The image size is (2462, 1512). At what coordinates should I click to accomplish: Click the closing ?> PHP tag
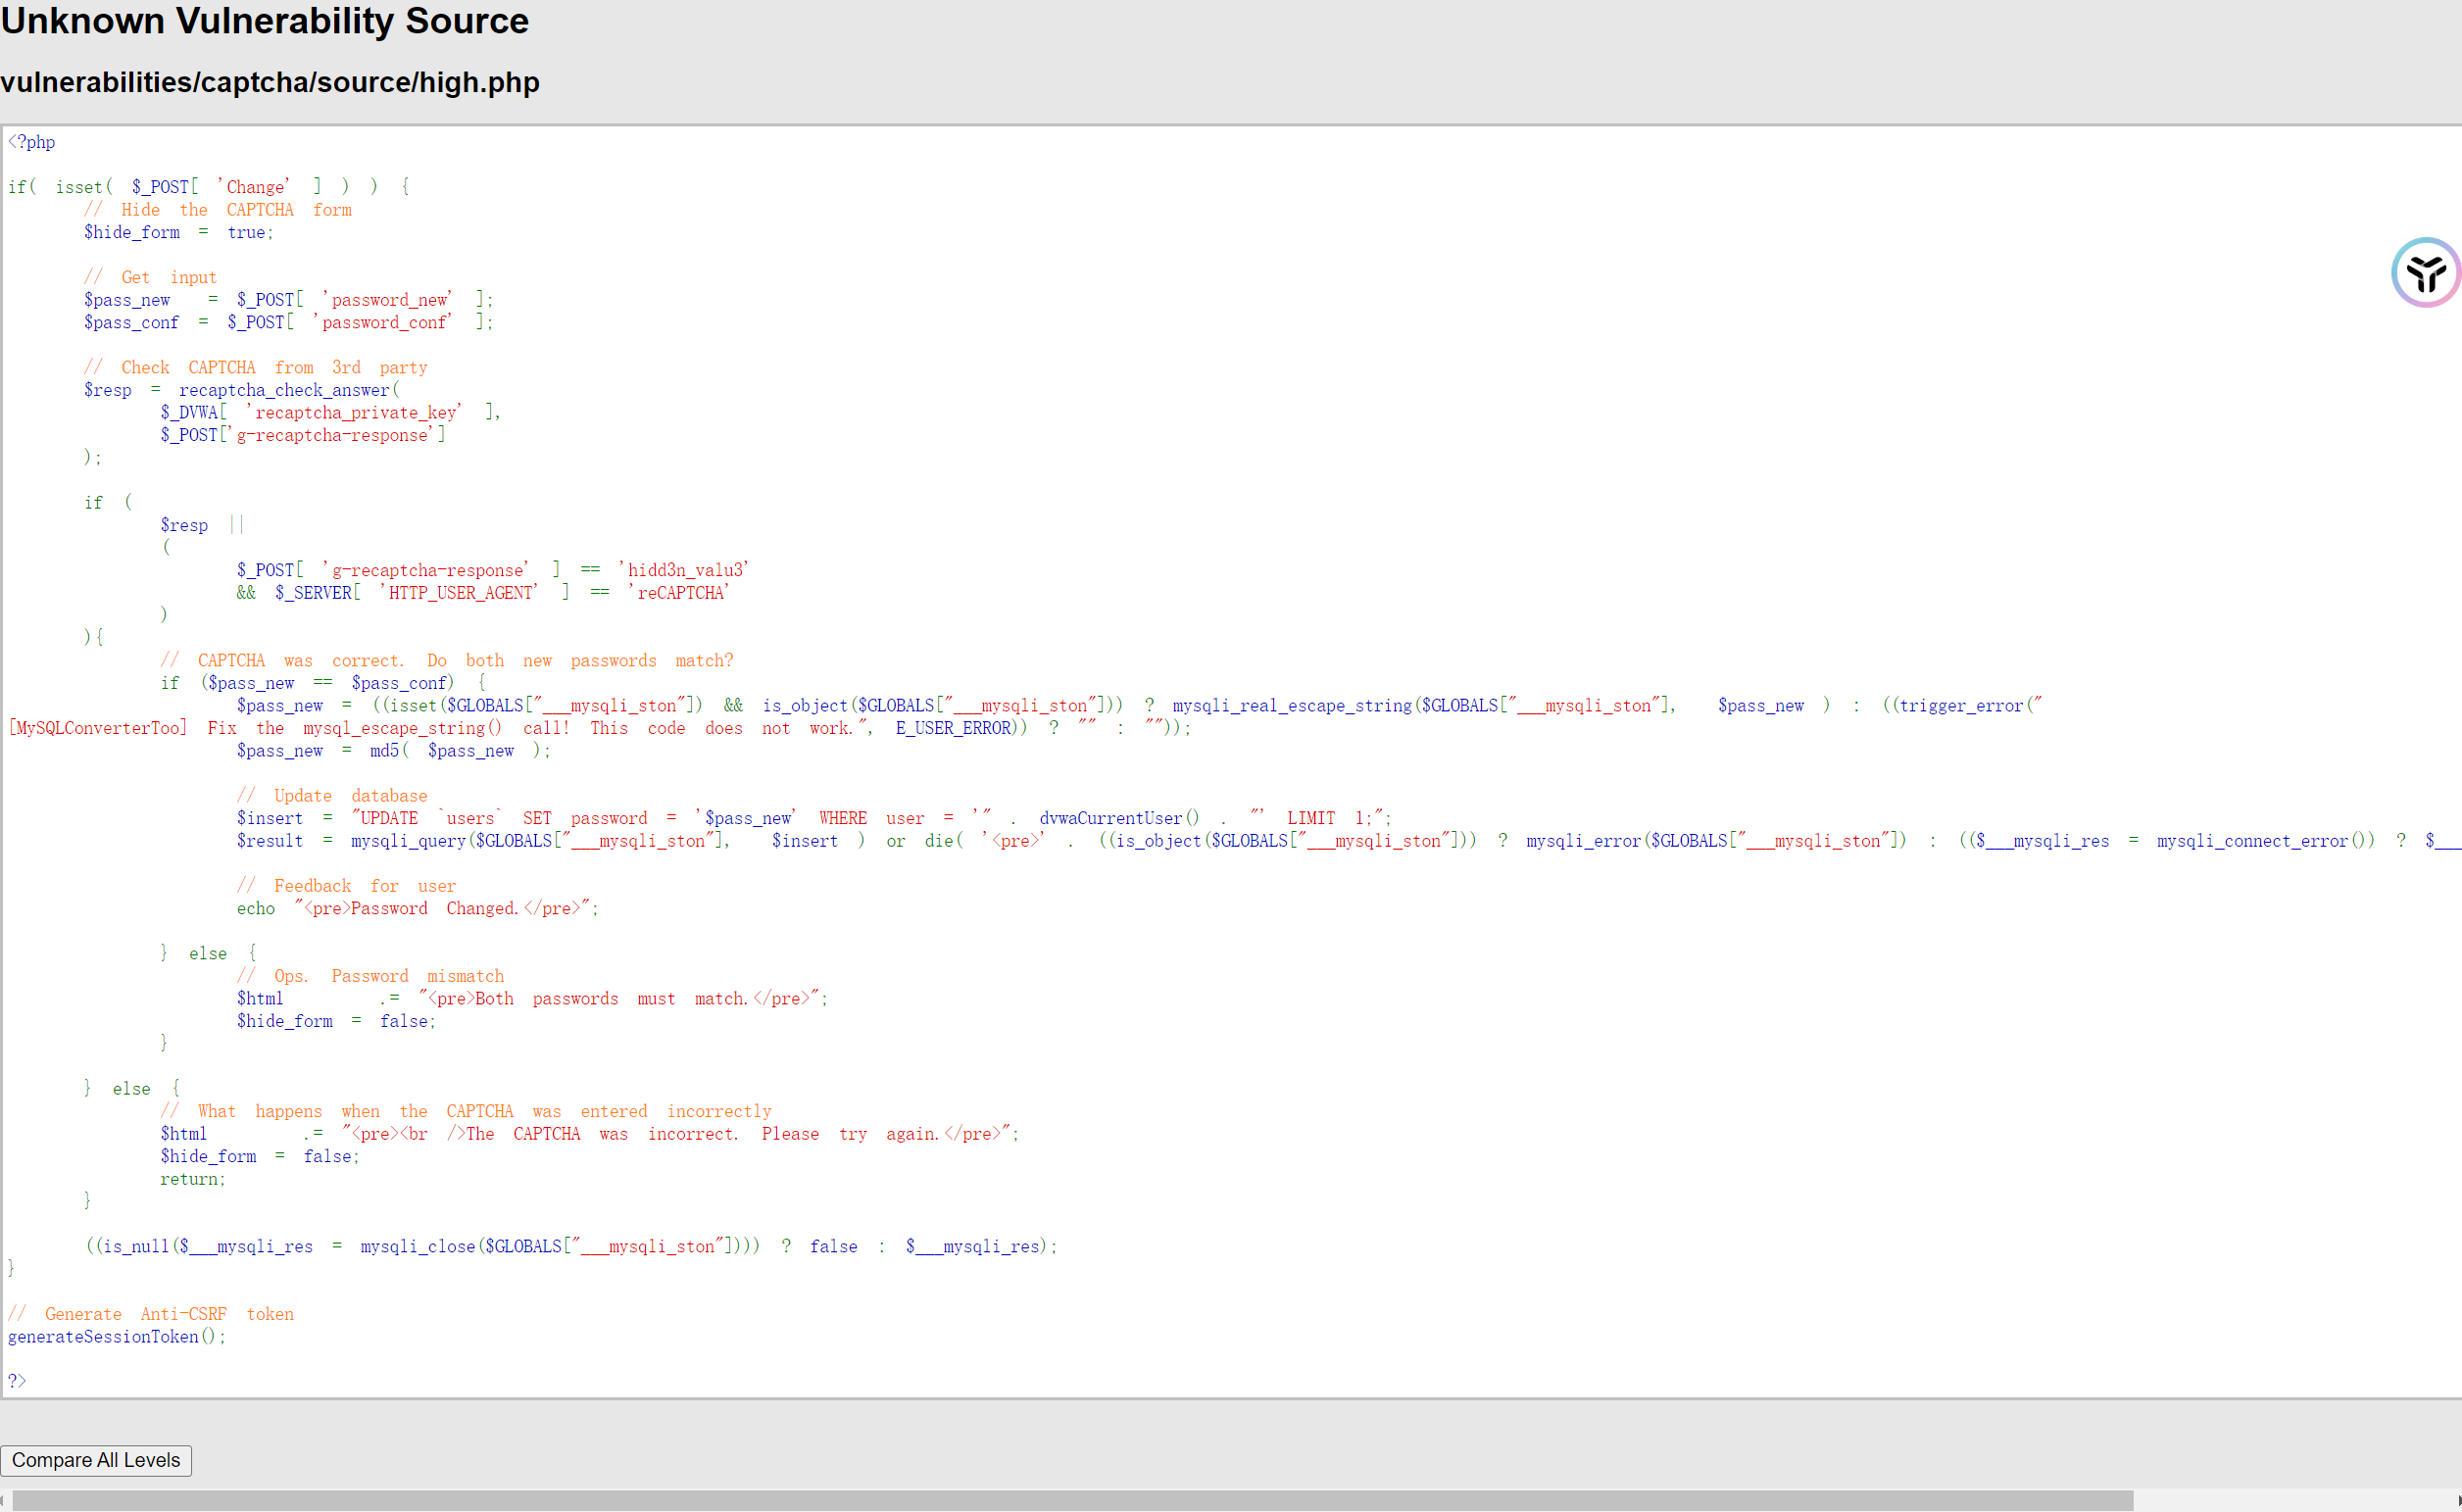coord(17,1381)
